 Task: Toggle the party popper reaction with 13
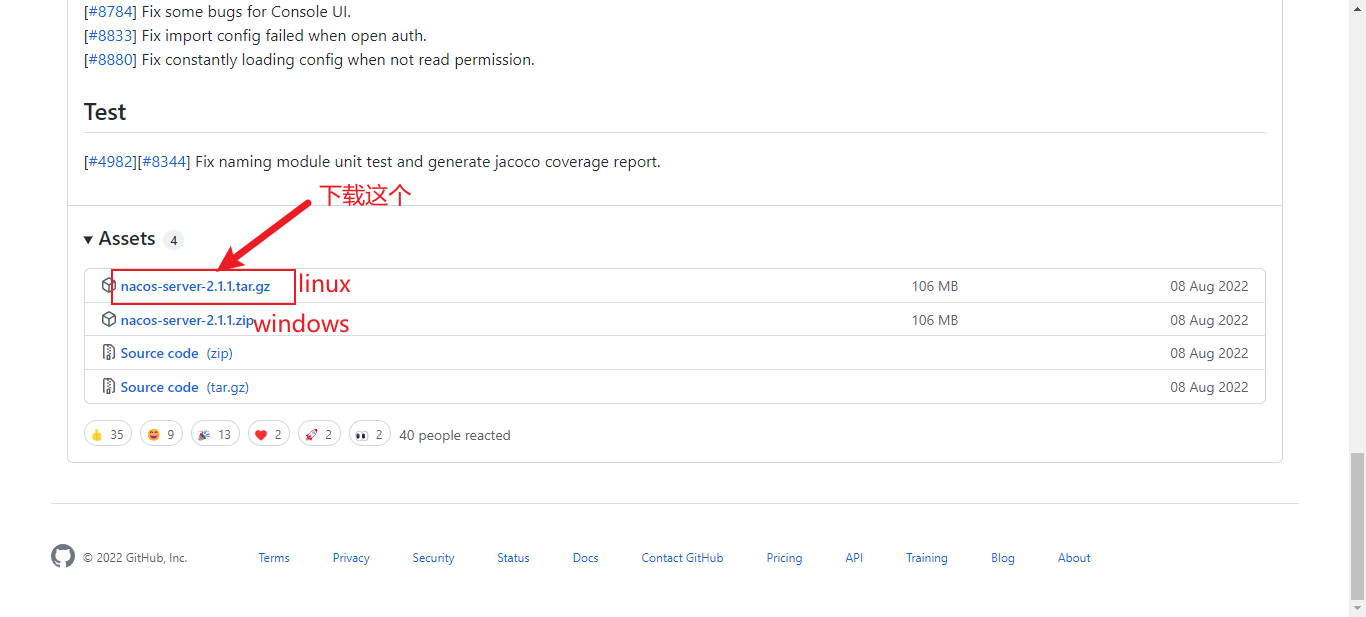[215, 434]
